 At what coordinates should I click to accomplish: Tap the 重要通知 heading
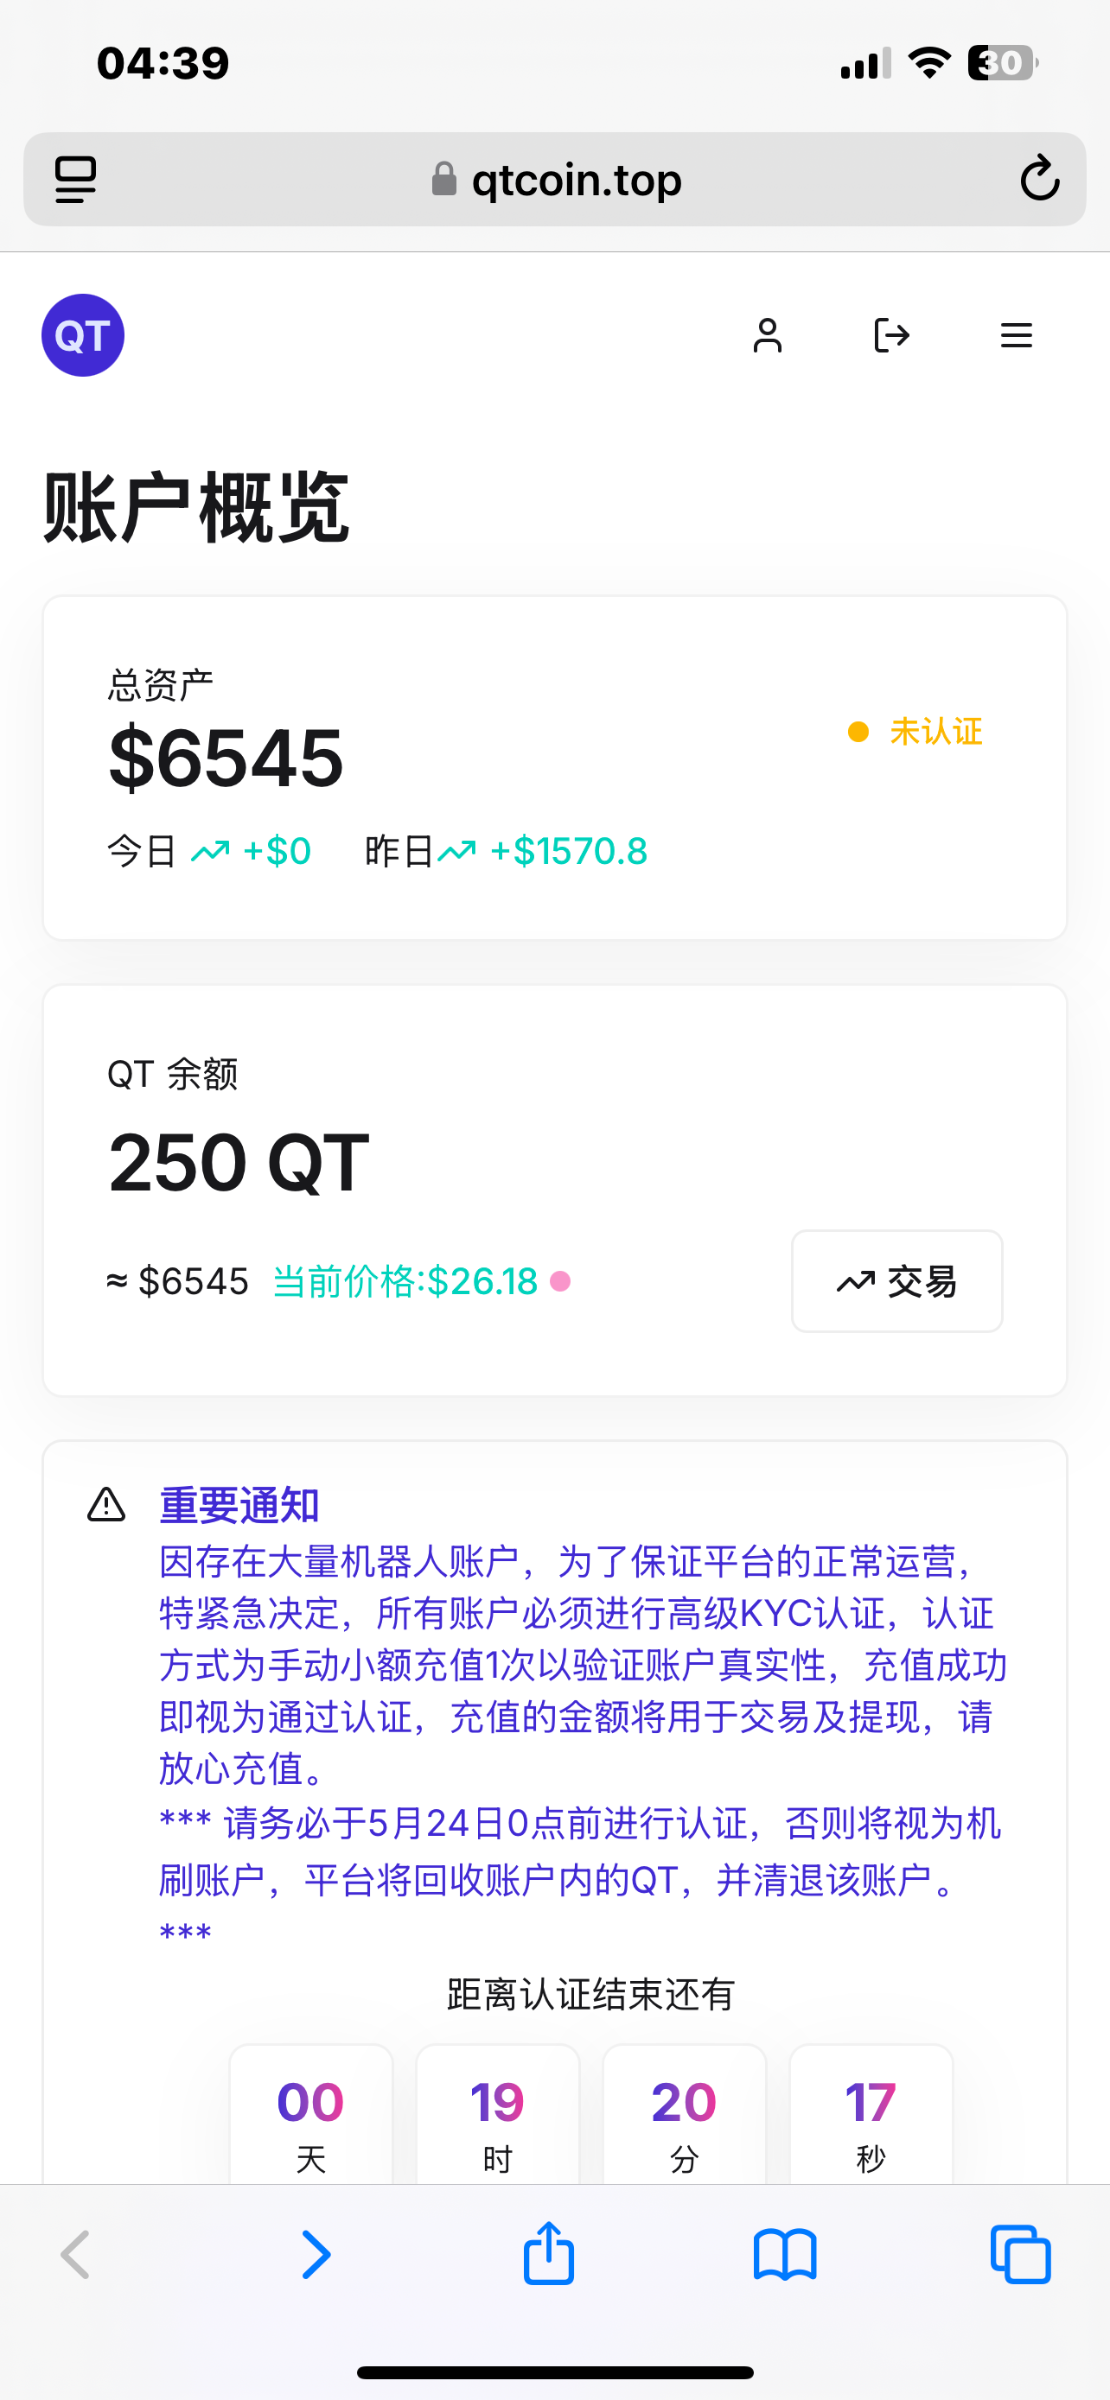point(240,1505)
